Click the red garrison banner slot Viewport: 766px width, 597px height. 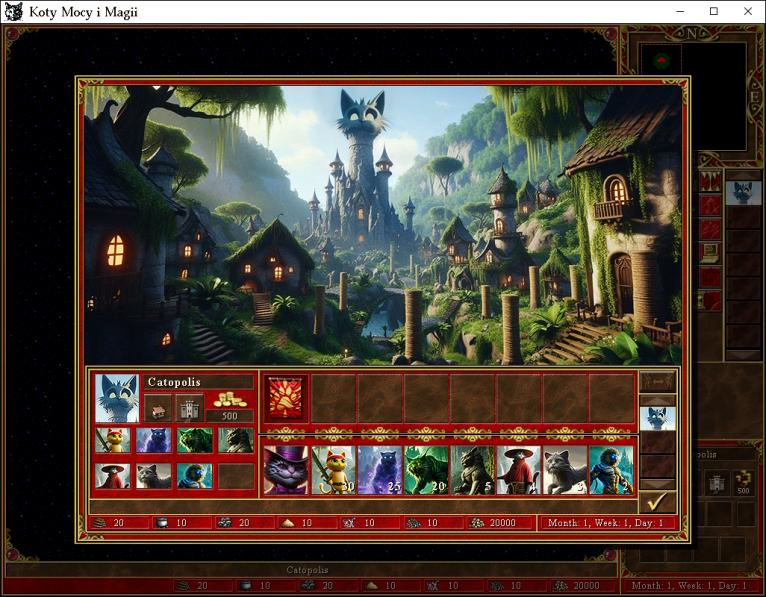[x=286, y=398]
